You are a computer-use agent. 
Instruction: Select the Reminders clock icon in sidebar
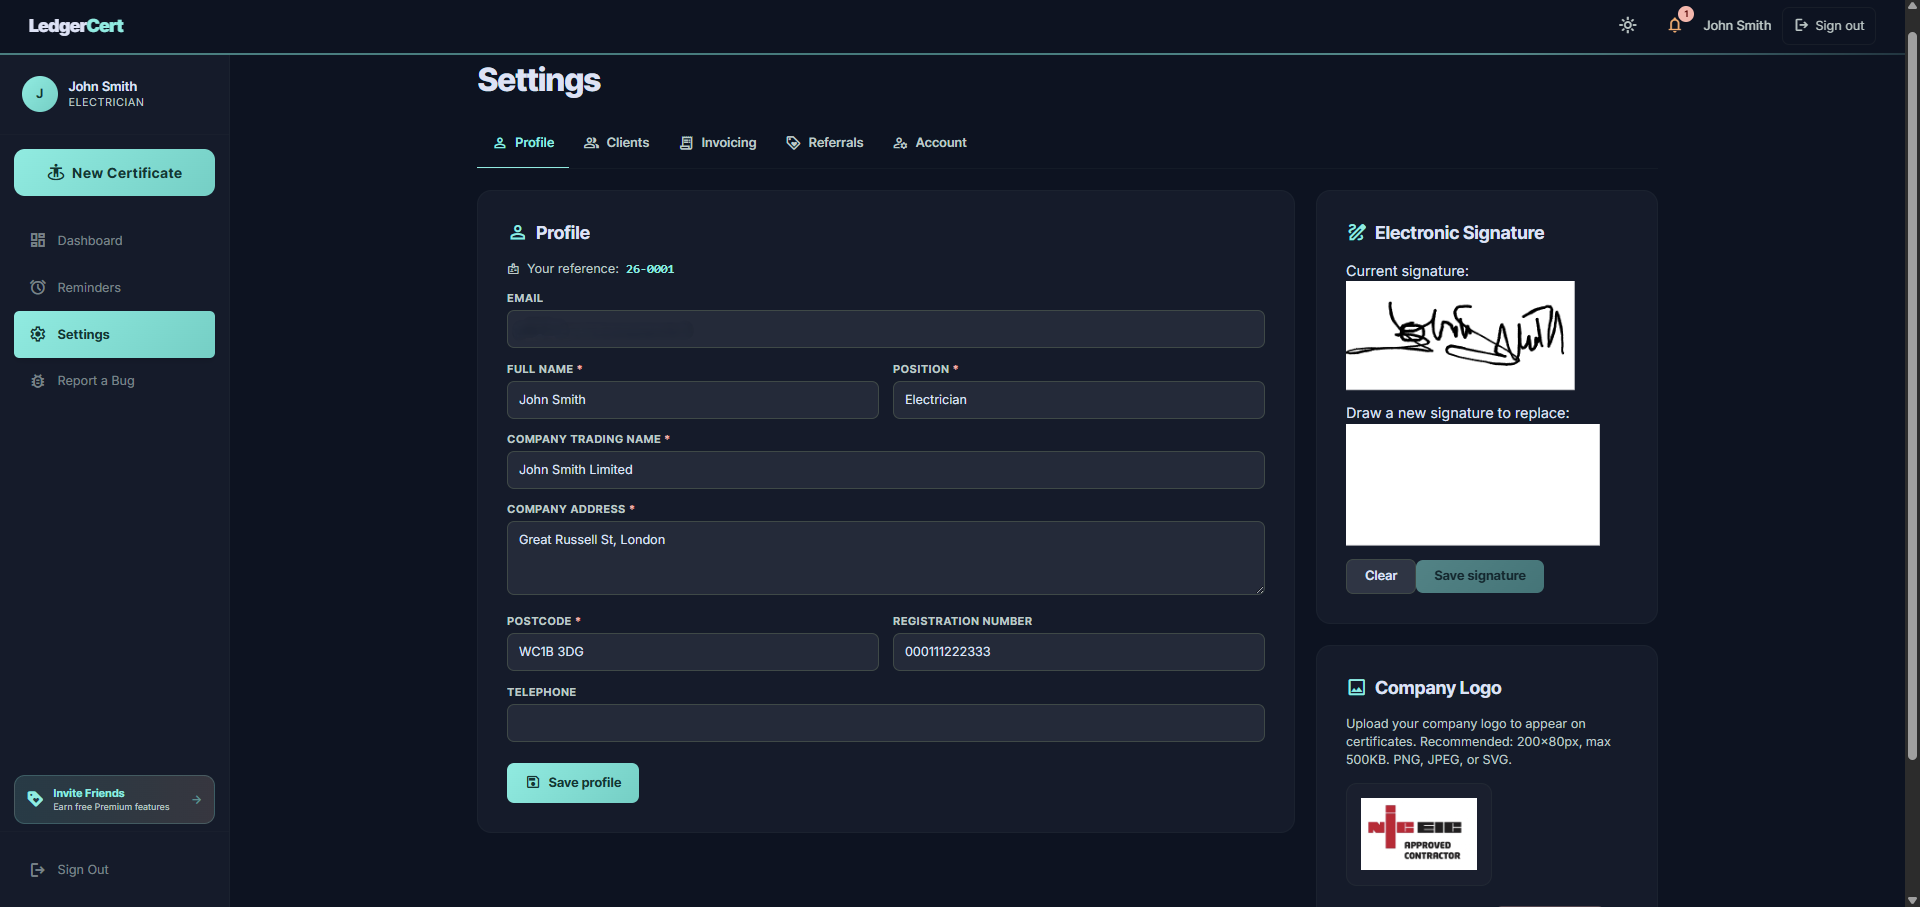(37, 287)
